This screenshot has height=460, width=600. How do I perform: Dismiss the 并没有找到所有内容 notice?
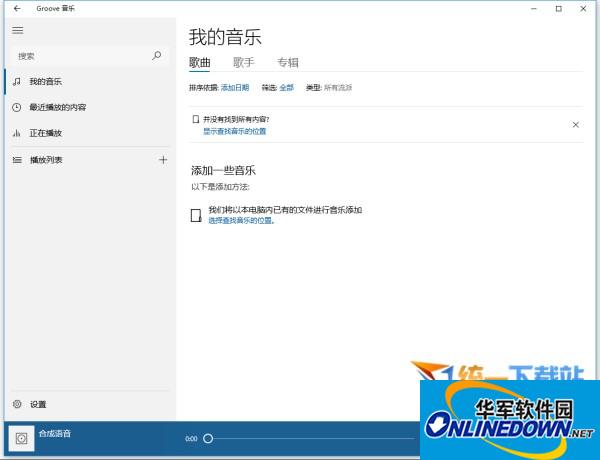click(576, 125)
